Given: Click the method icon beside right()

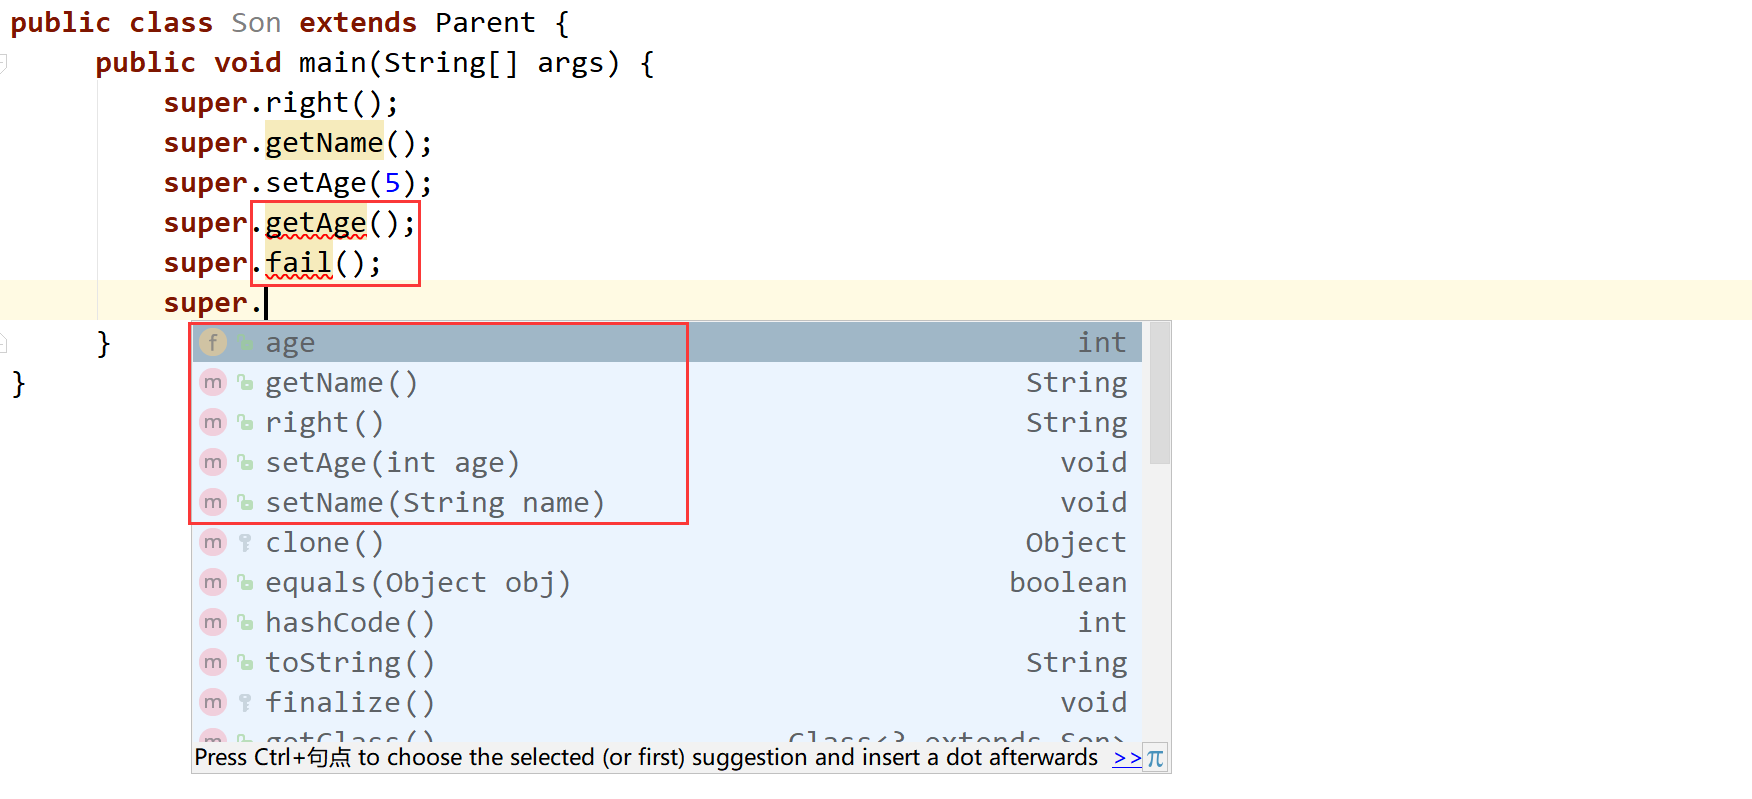Looking at the screenshot, I should (213, 423).
